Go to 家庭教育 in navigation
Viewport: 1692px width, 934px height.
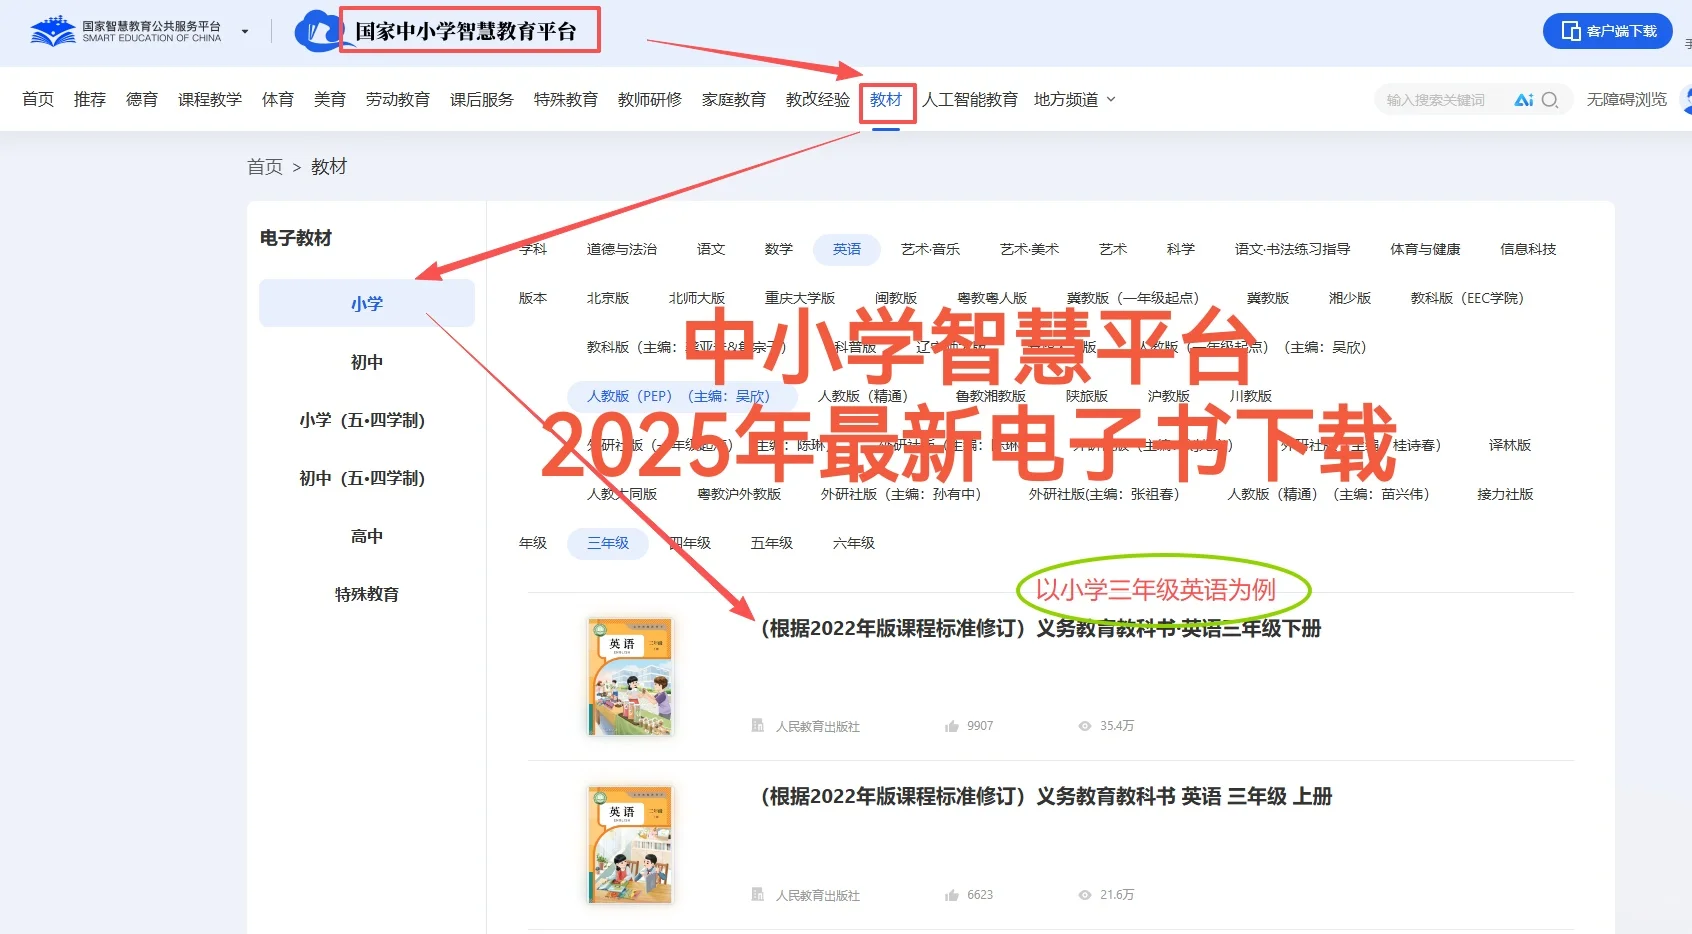click(x=734, y=99)
